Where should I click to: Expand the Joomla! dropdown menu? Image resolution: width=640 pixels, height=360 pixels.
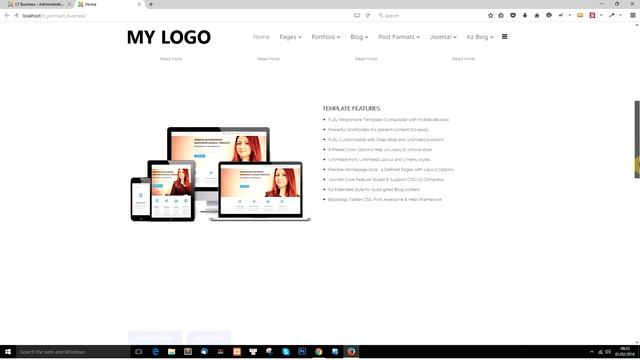coord(443,37)
